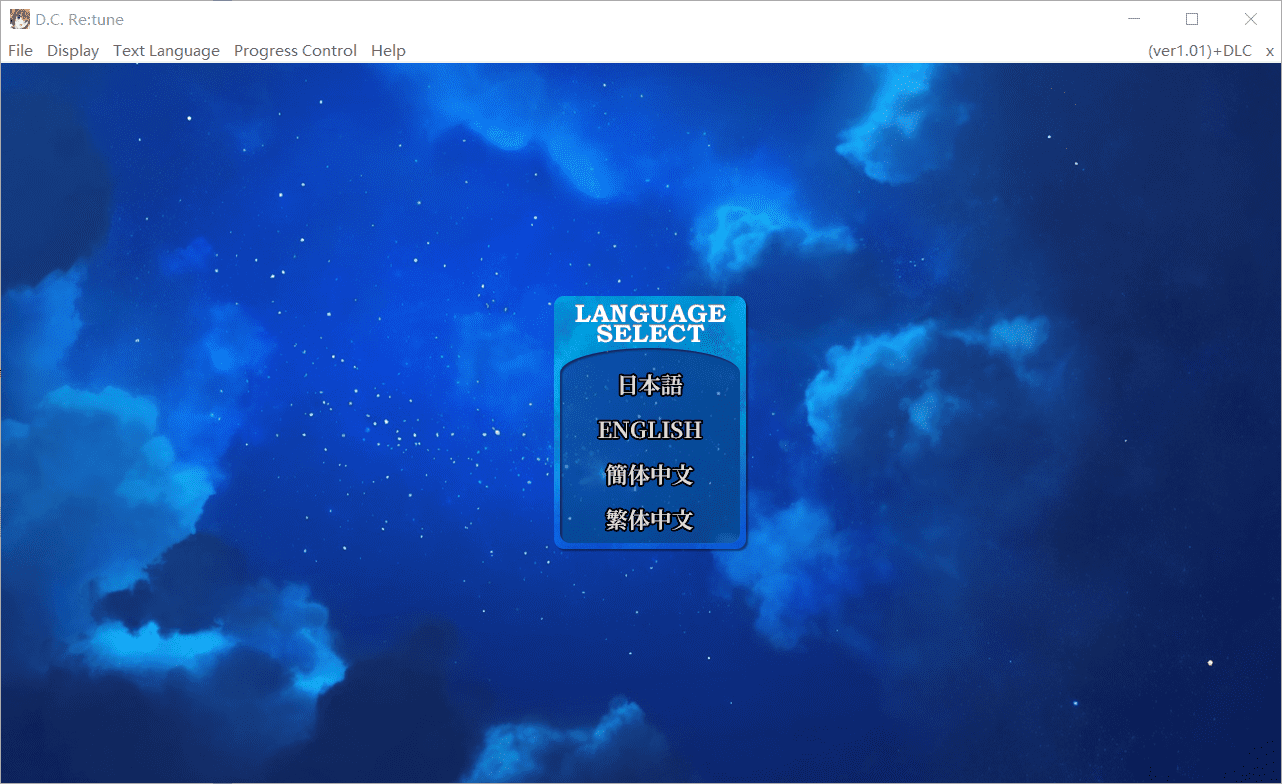Image resolution: width=1282 pixels, height=784 pixels.
Task: Click the title bar of the window
Action: point(600,18)
